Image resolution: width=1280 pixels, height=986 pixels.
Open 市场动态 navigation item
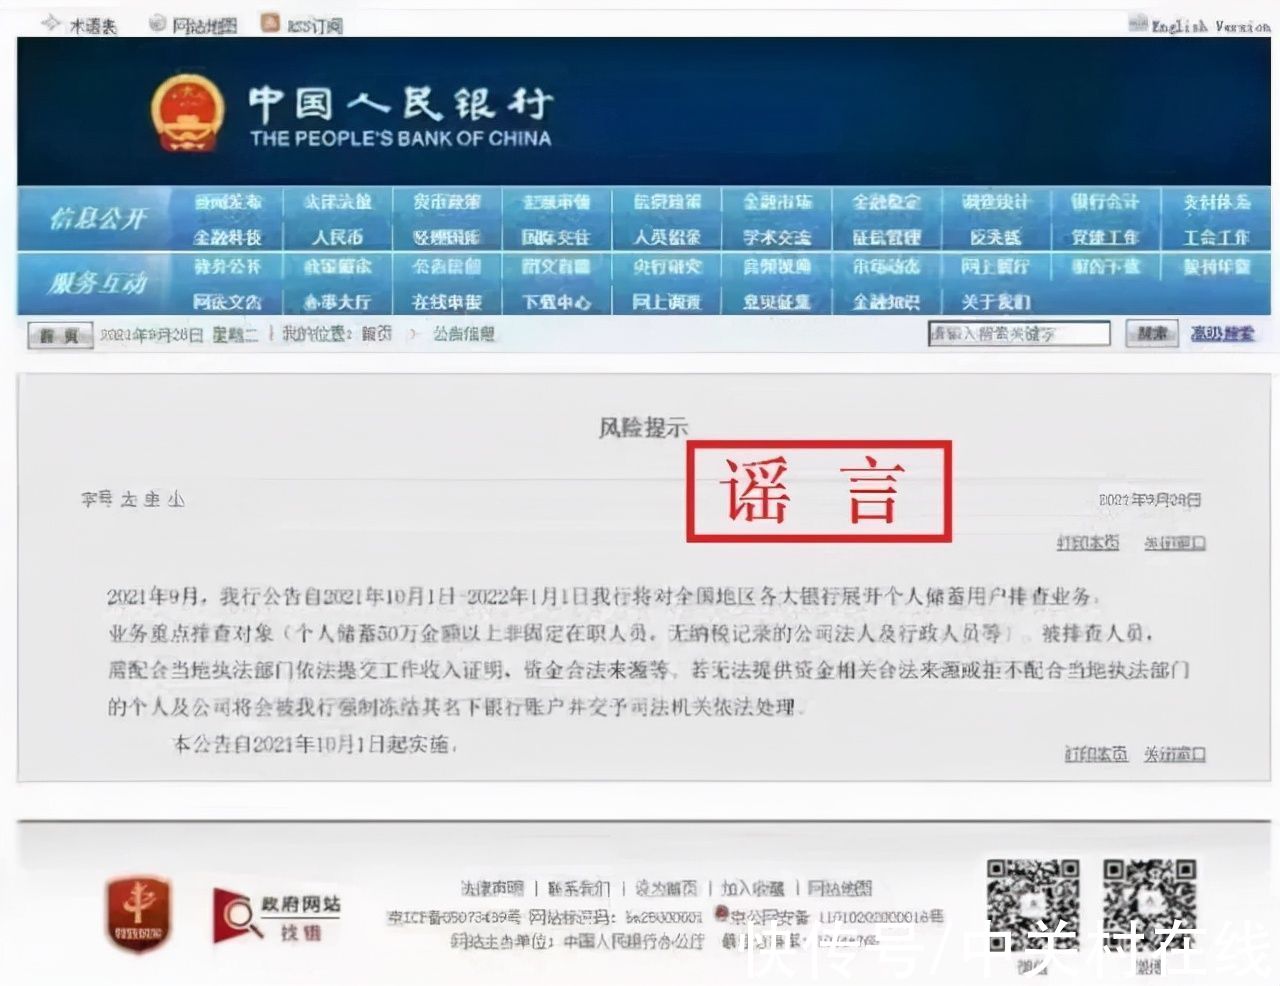tap(886, 267)
